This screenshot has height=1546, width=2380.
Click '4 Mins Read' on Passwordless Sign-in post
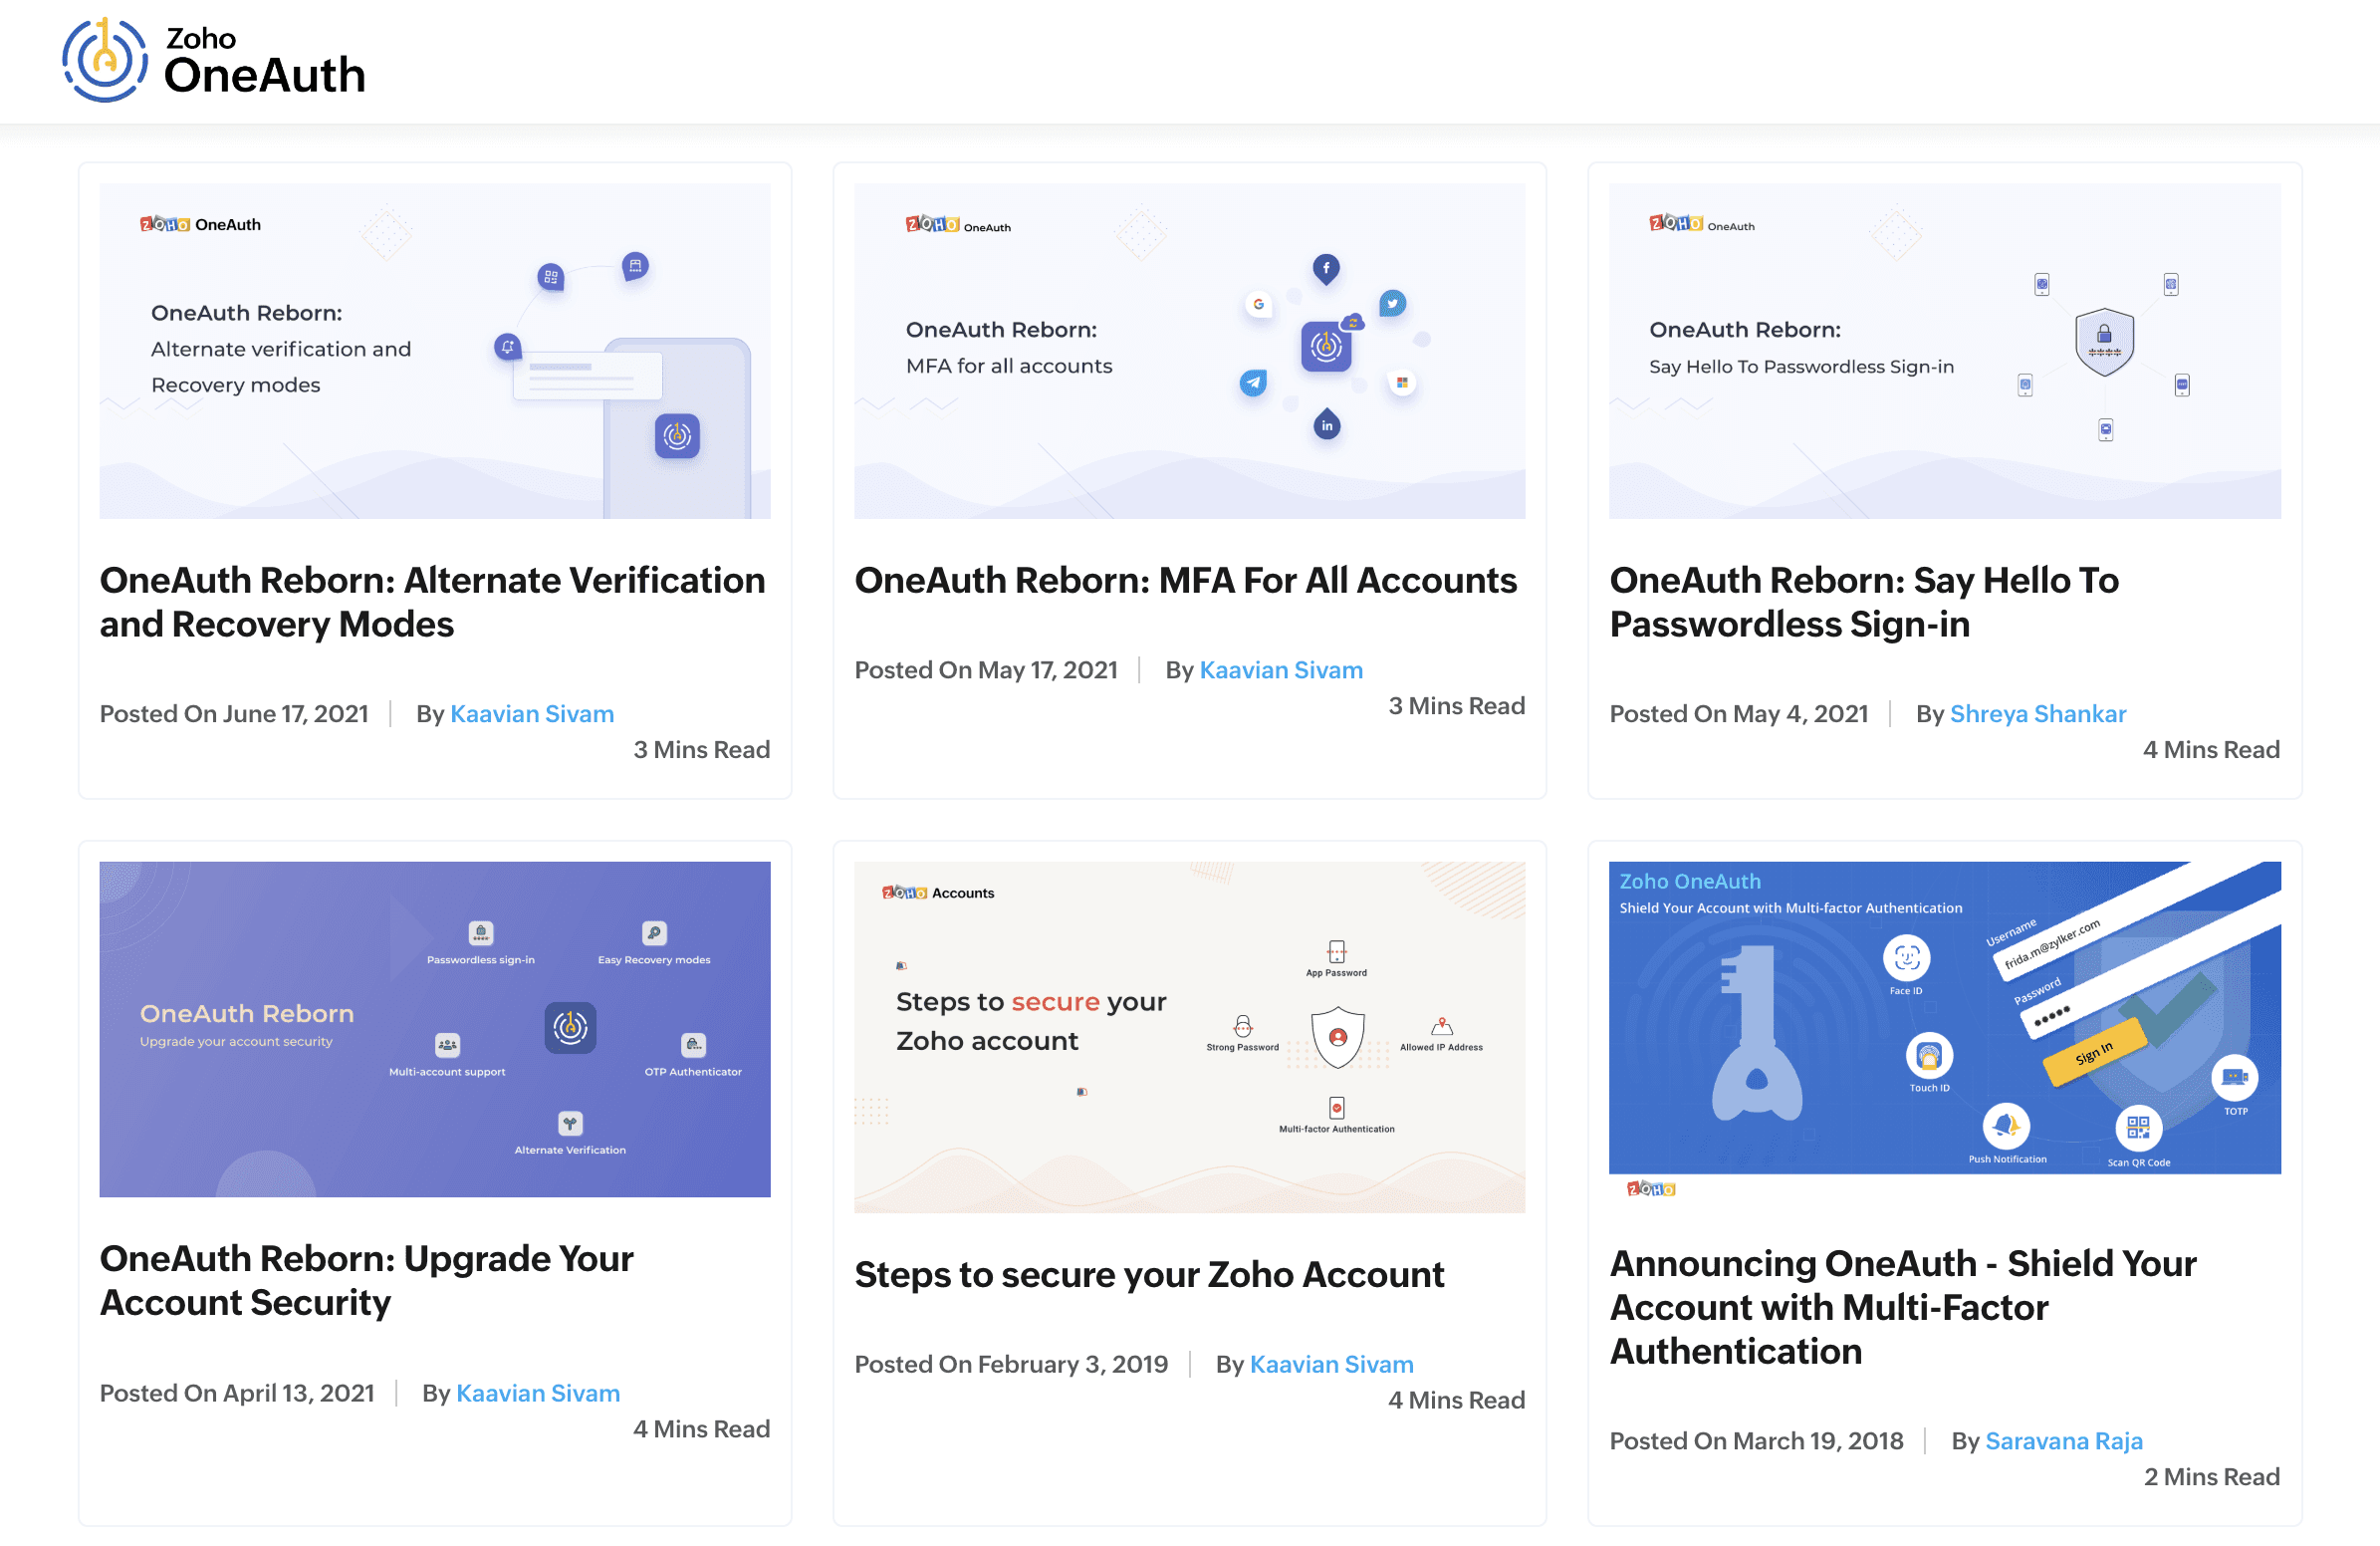[2212, 750]
